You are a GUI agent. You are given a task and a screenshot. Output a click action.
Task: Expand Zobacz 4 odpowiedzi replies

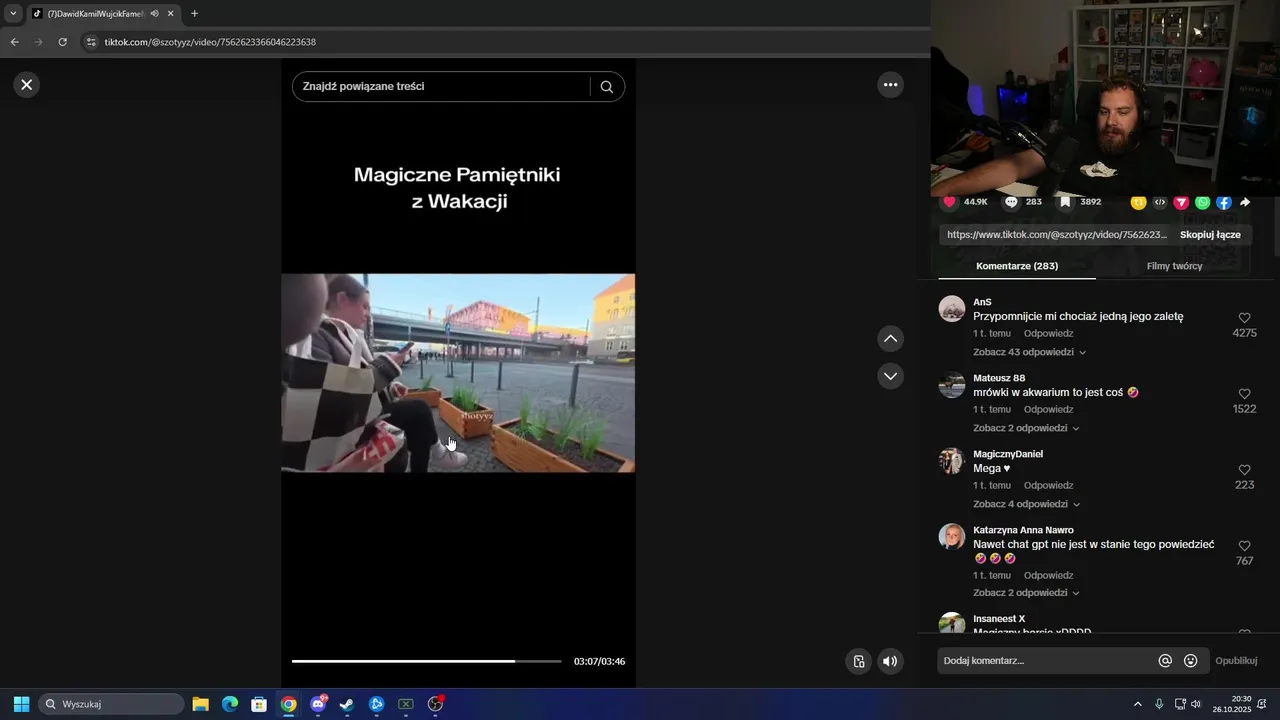click(1026, 504)
